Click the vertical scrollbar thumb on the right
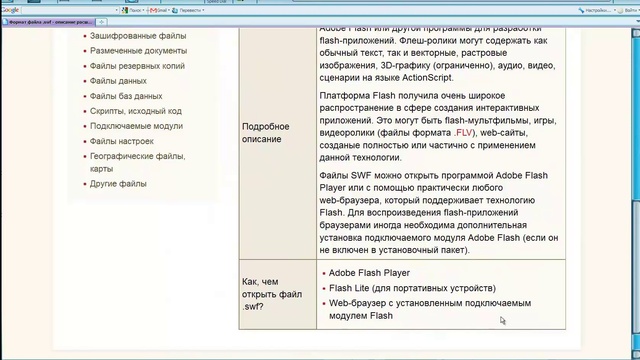Image resolution: width=640 pixels, height=360 pixels. 636,267
